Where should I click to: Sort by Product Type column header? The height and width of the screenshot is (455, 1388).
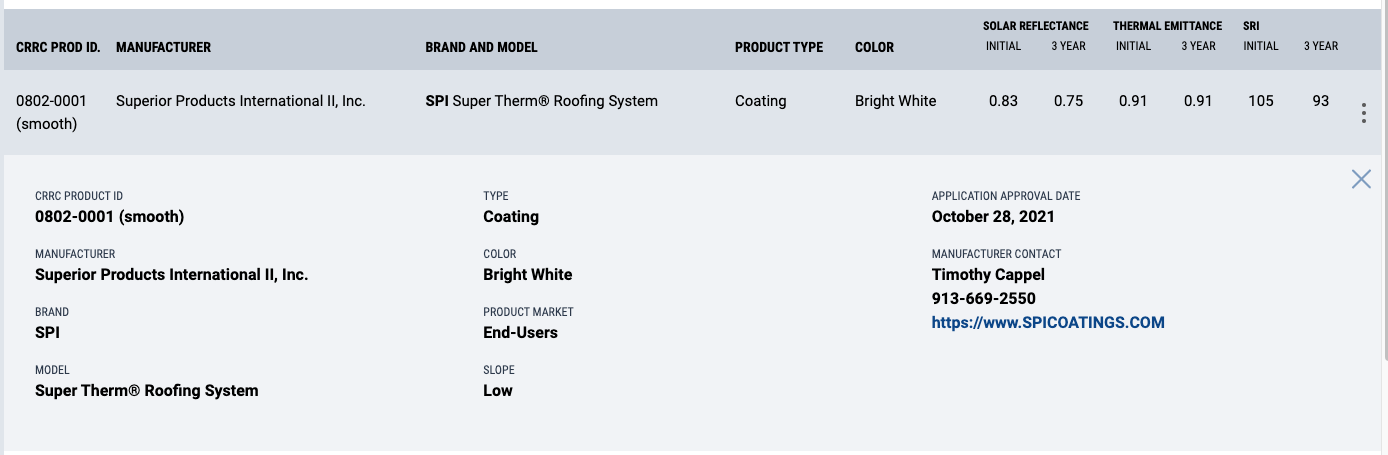pyautogui.click(x=779, y=47)
